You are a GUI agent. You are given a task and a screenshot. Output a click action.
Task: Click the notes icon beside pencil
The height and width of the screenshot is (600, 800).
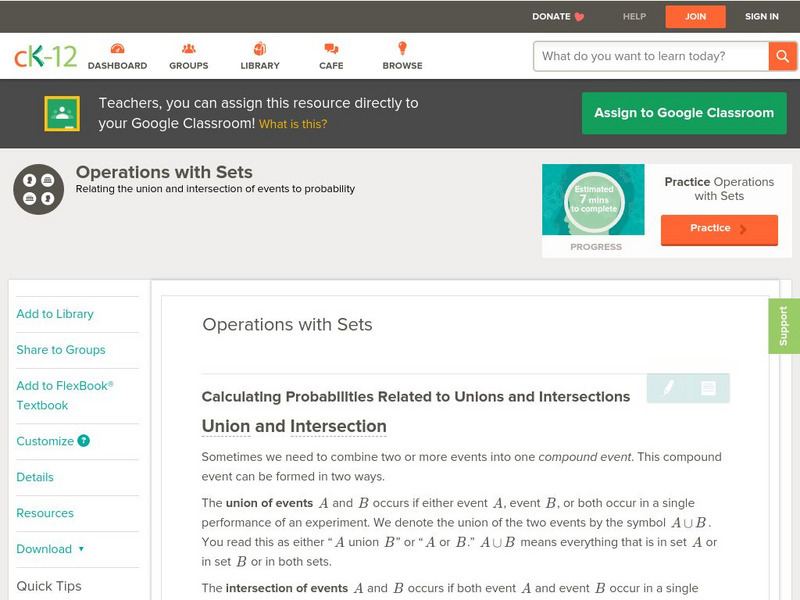click(708, 388)
